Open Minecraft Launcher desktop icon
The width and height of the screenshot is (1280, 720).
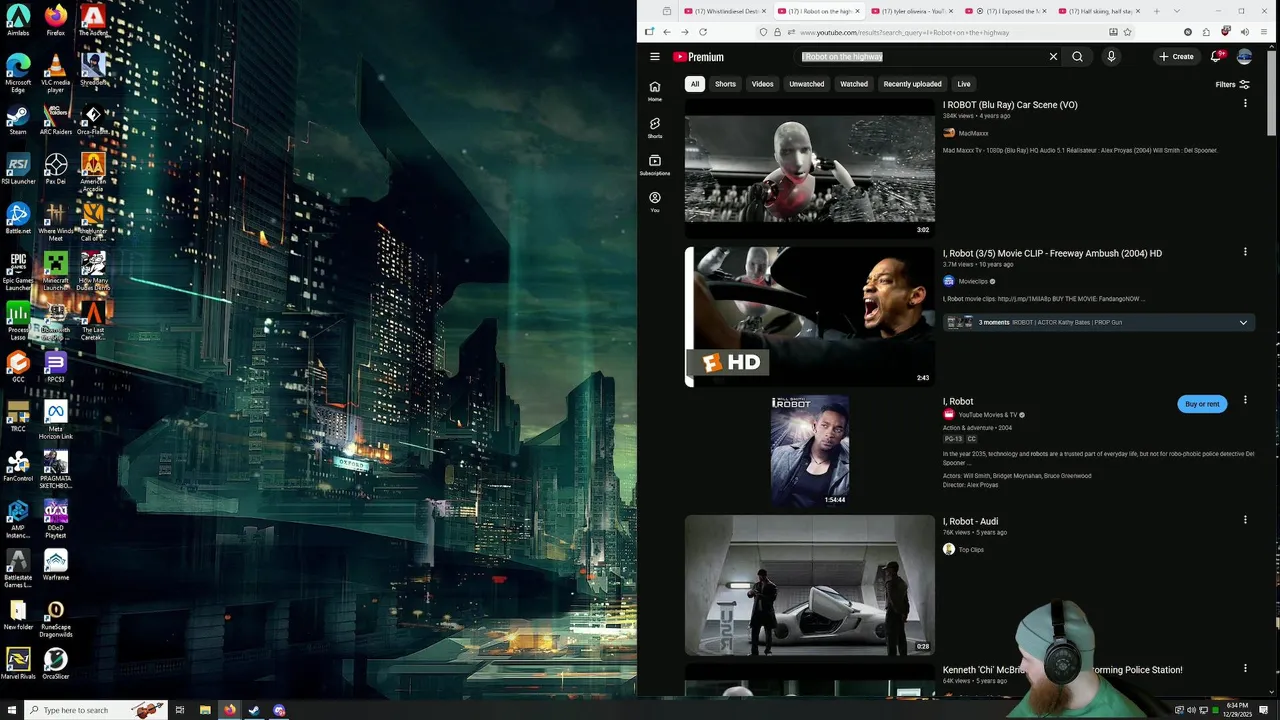point(56,272)
